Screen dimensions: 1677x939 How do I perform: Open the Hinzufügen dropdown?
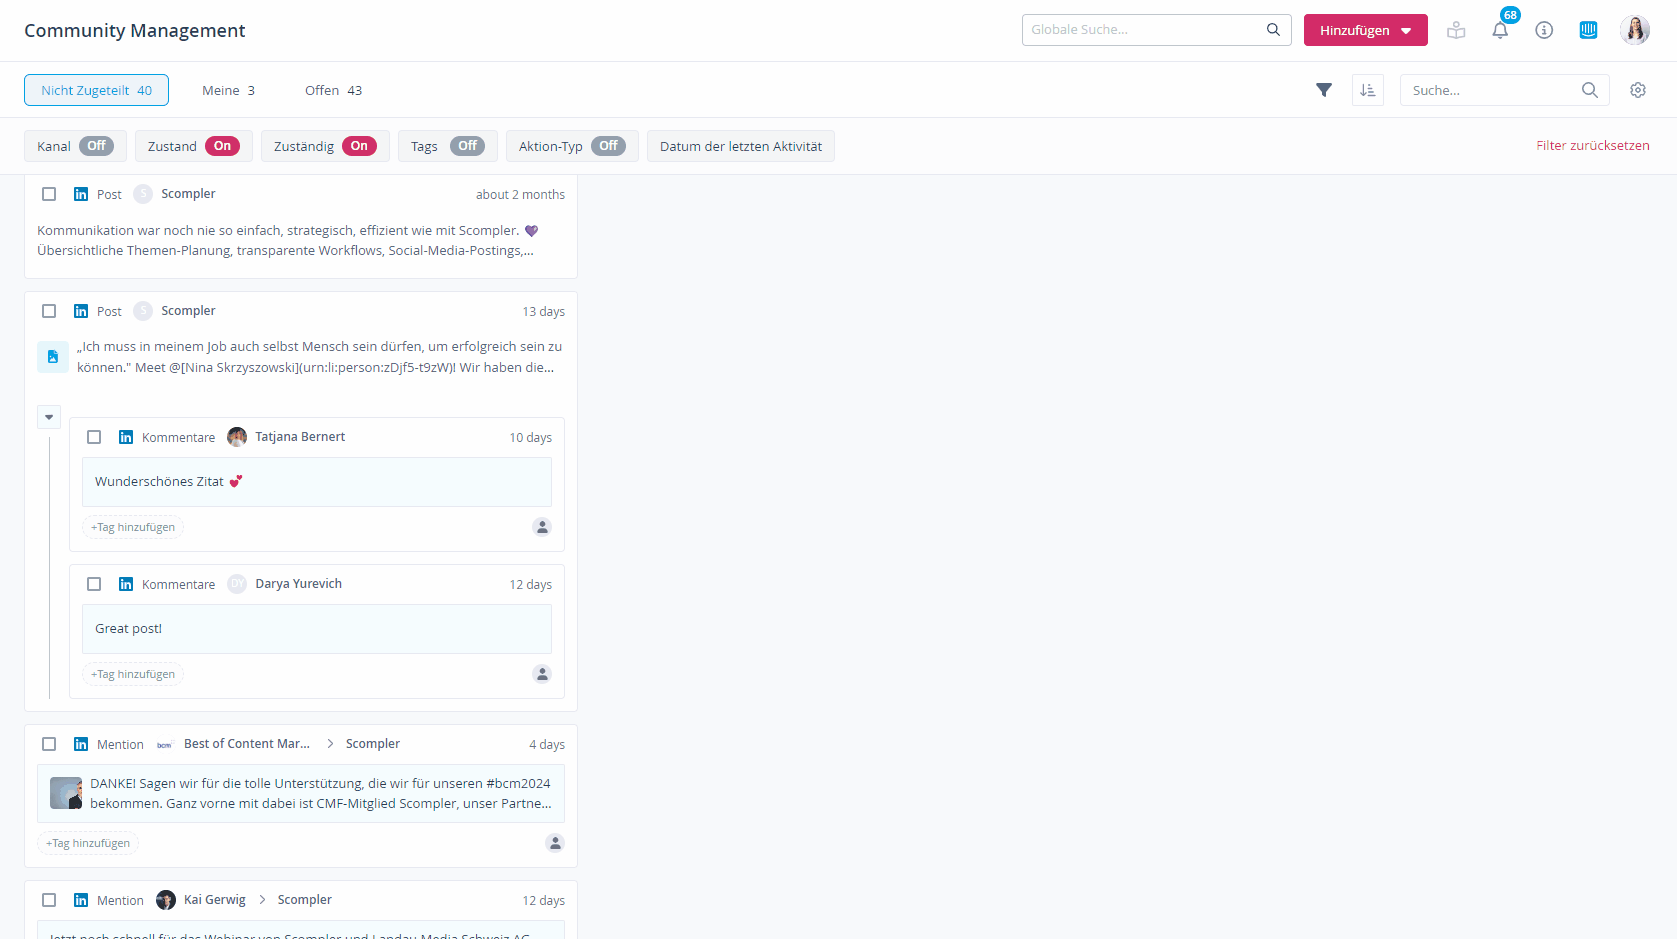pos(1365,30)
